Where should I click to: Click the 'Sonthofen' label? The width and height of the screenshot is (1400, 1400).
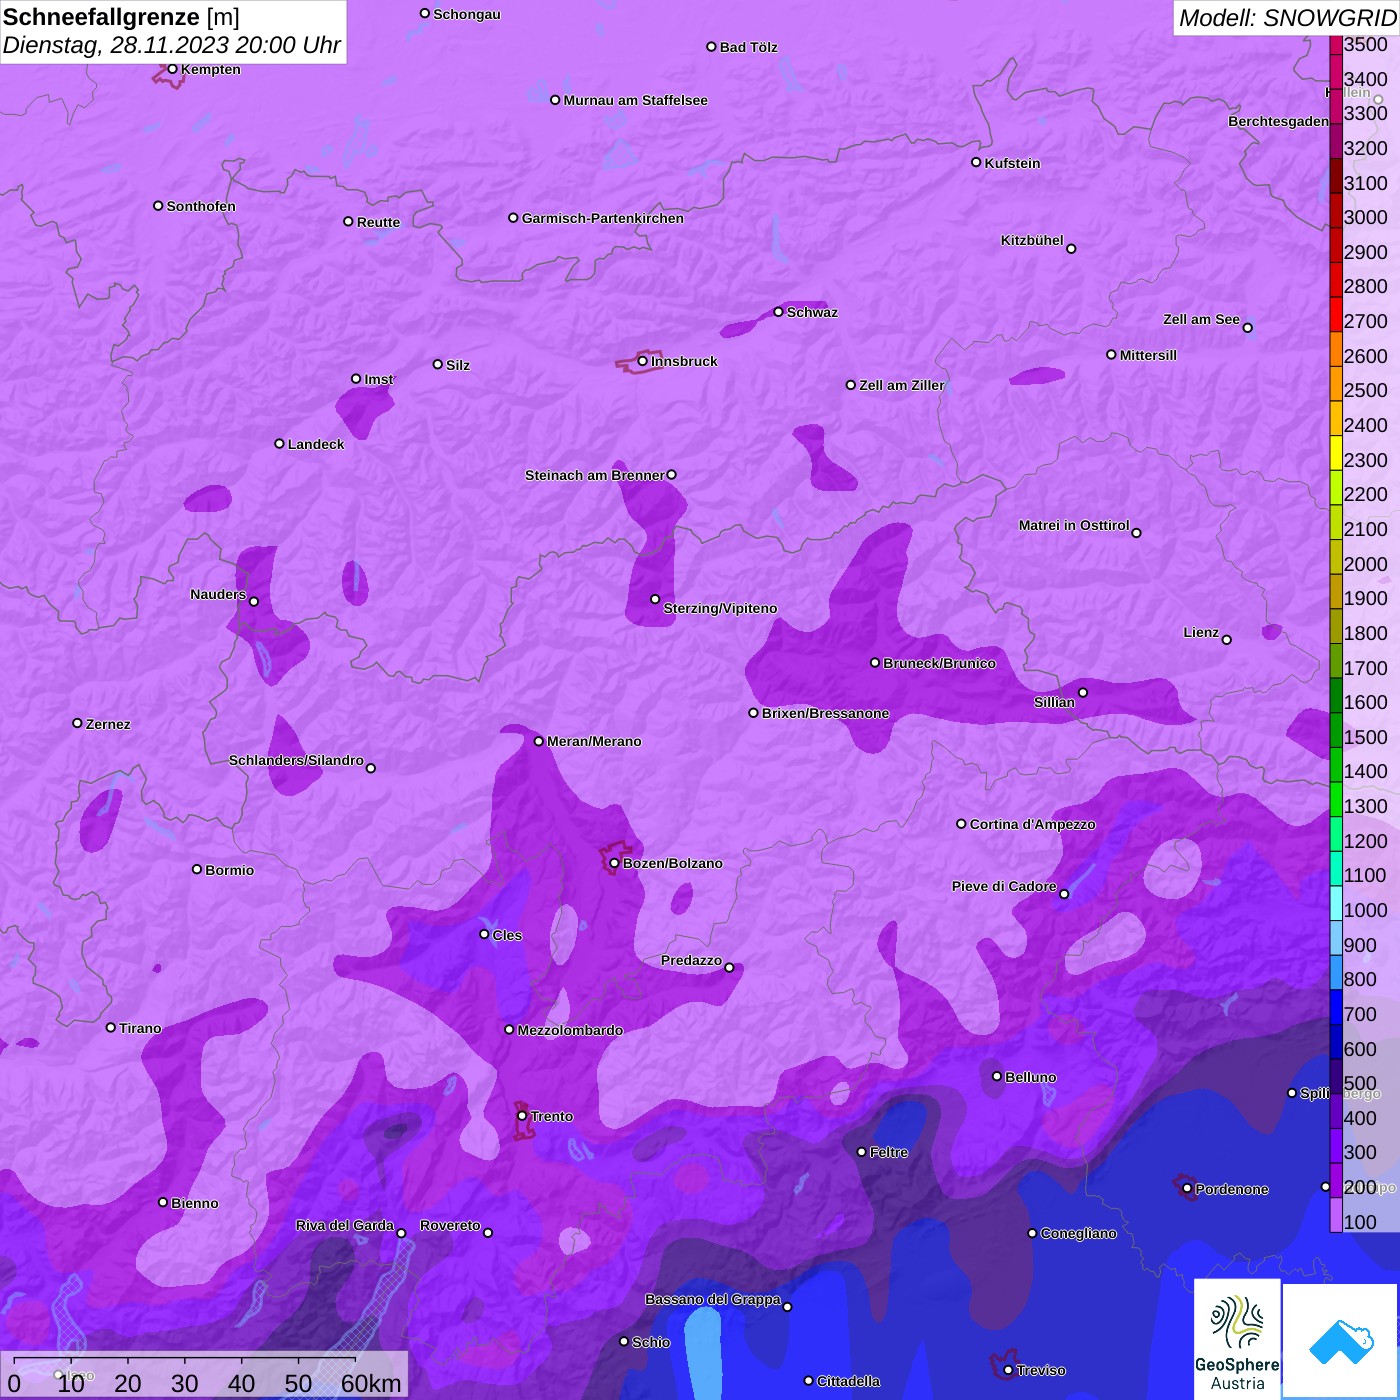click(201, 206)
